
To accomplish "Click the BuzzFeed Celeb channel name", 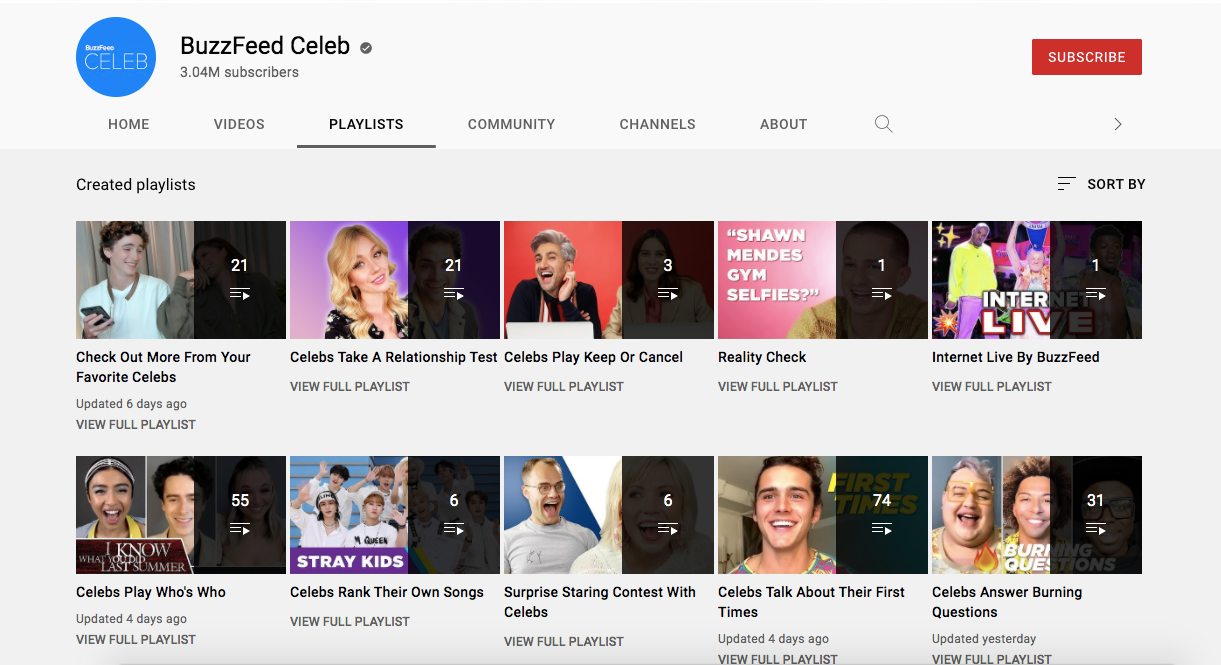I will (x=265, y=46).
